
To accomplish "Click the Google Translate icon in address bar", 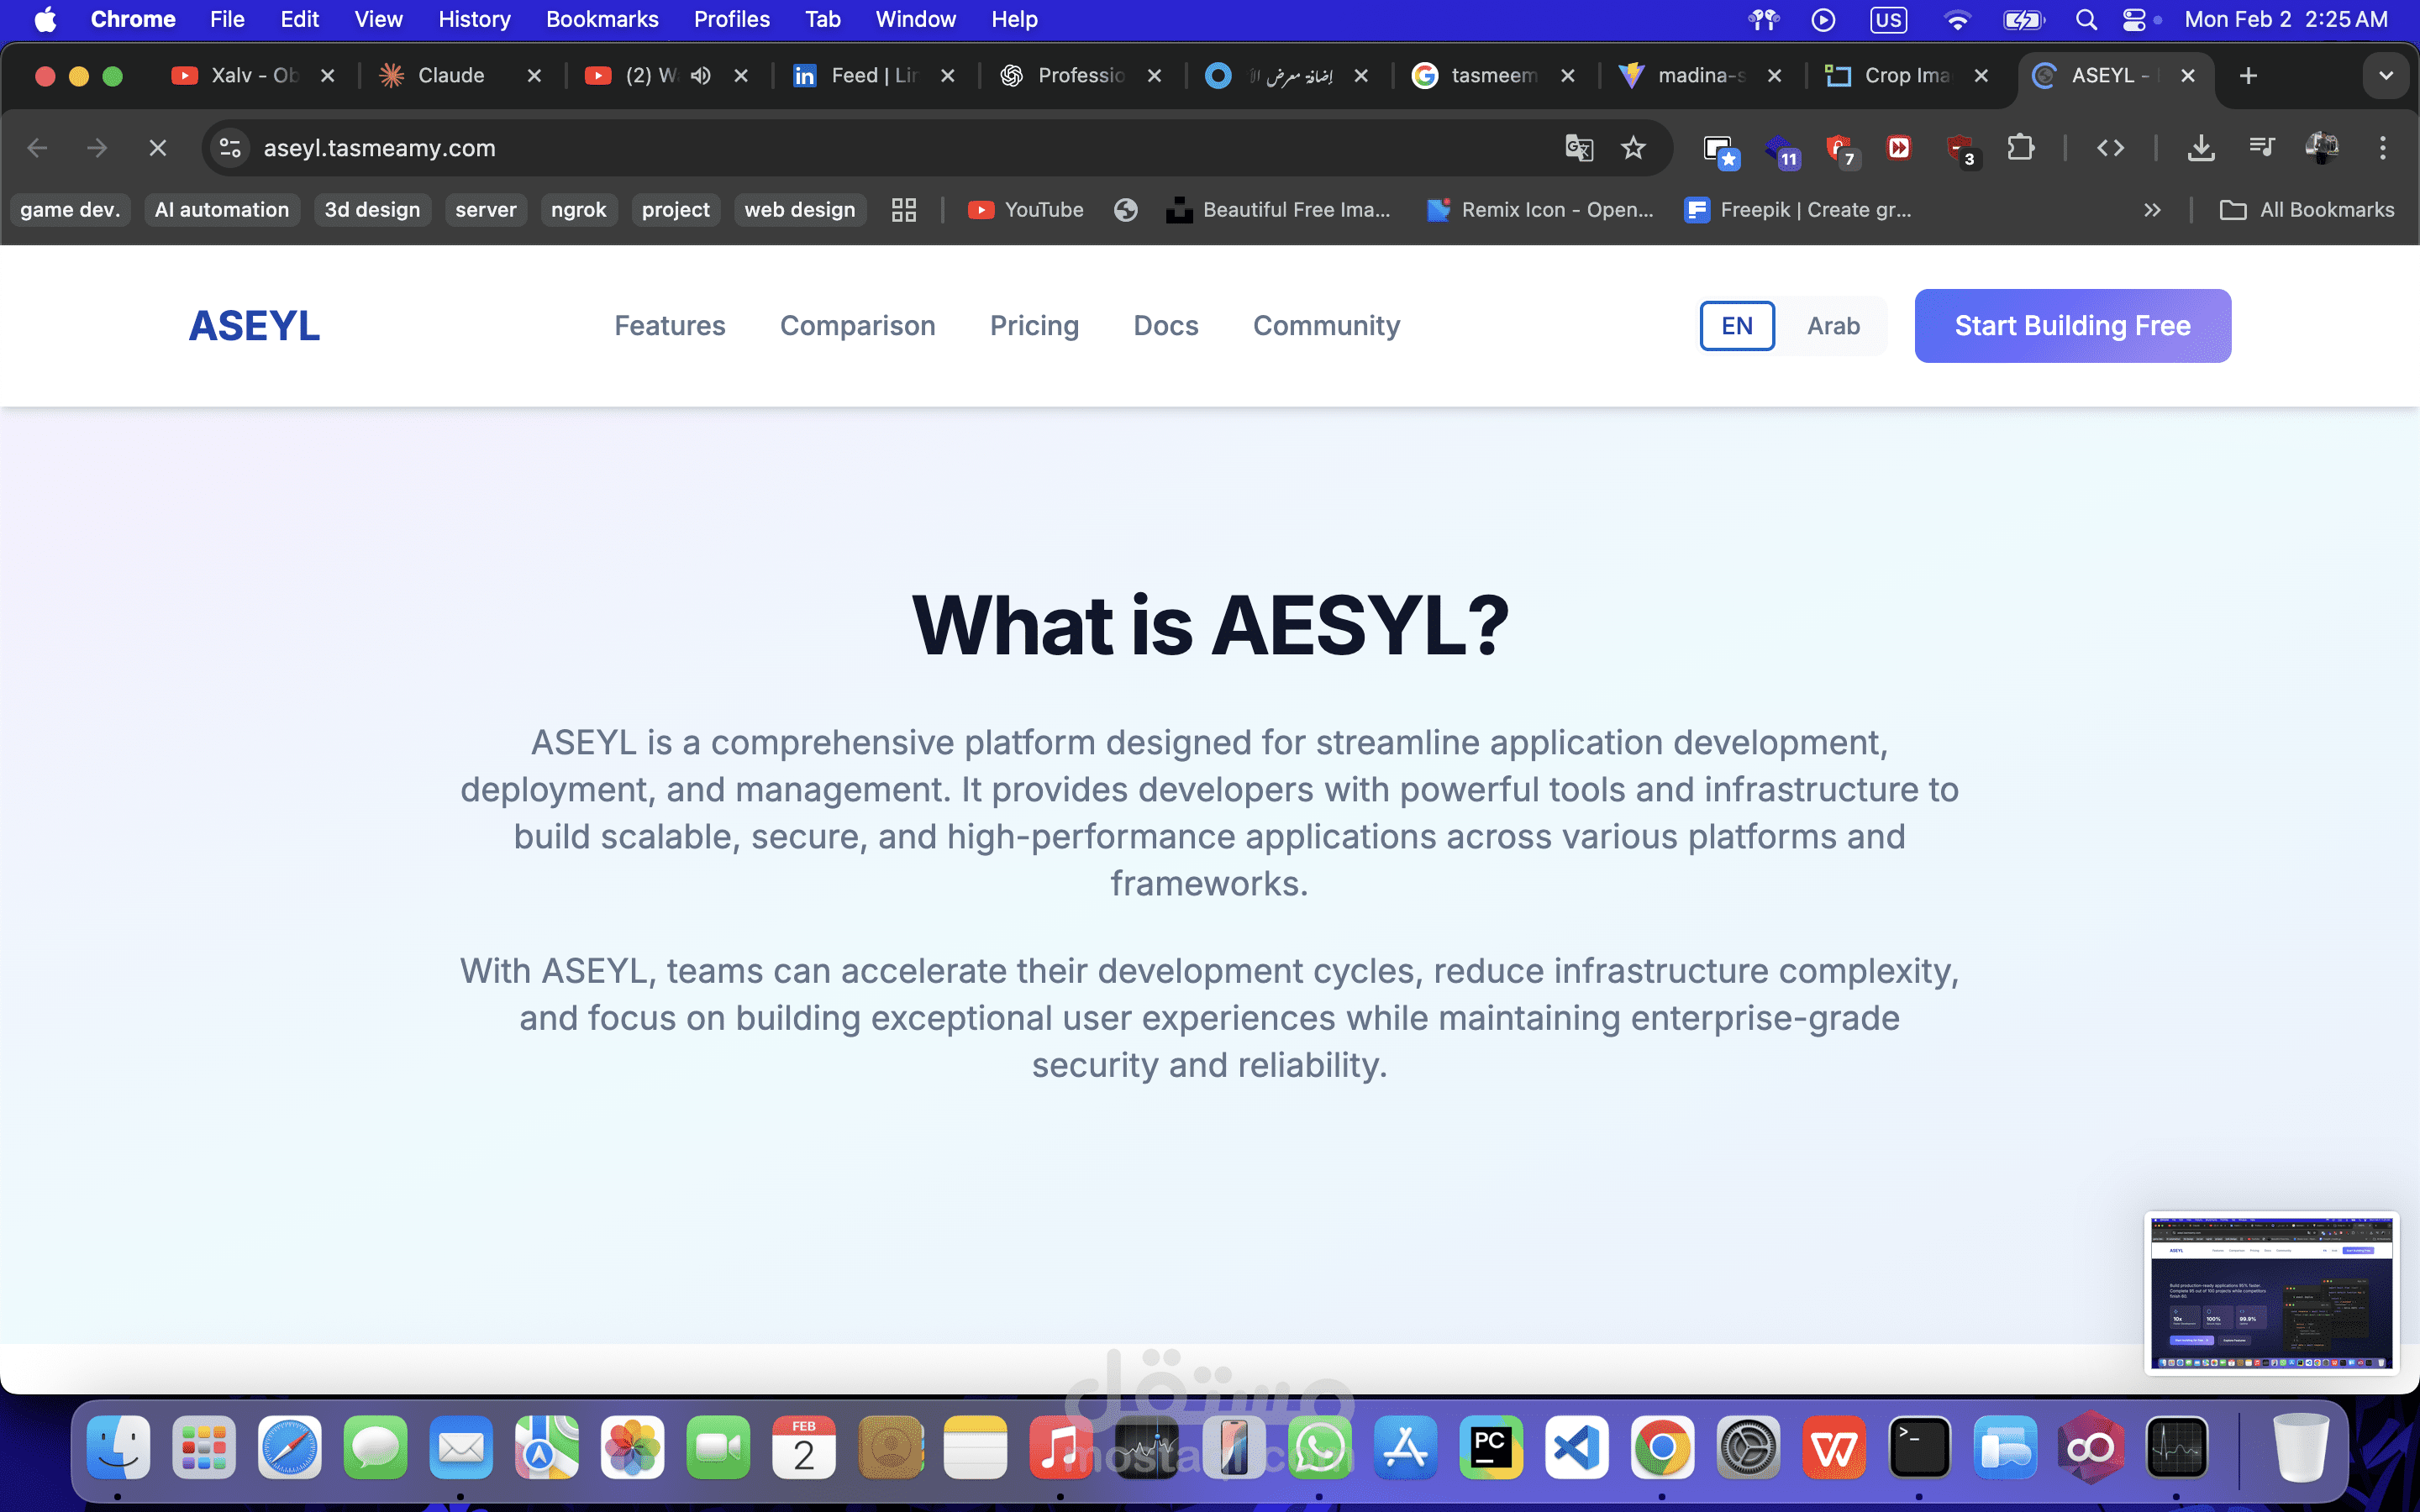I will (x=1578, y=148).
